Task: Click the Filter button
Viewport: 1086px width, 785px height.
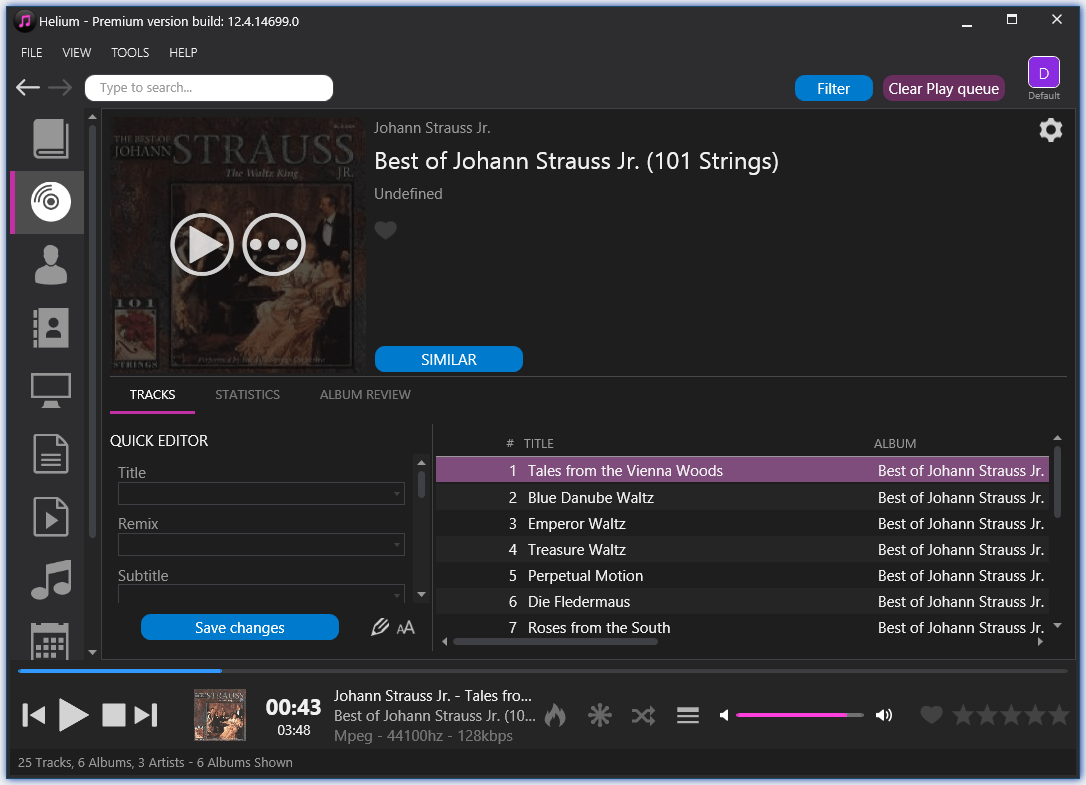Action: [833, 89]
